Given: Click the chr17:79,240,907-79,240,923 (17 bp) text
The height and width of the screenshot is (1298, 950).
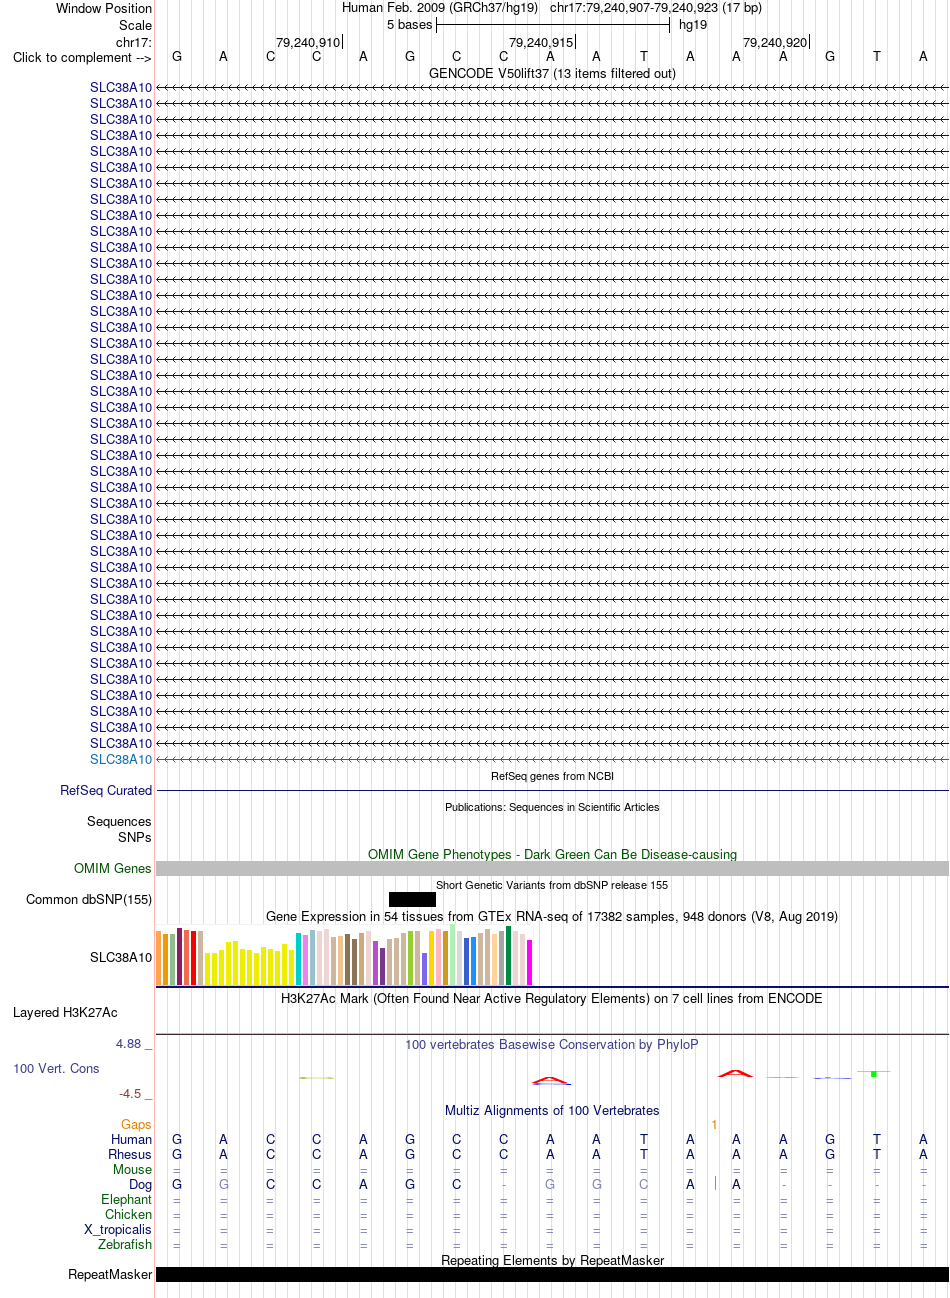Looking at the screenshot, I should (656, 8).
